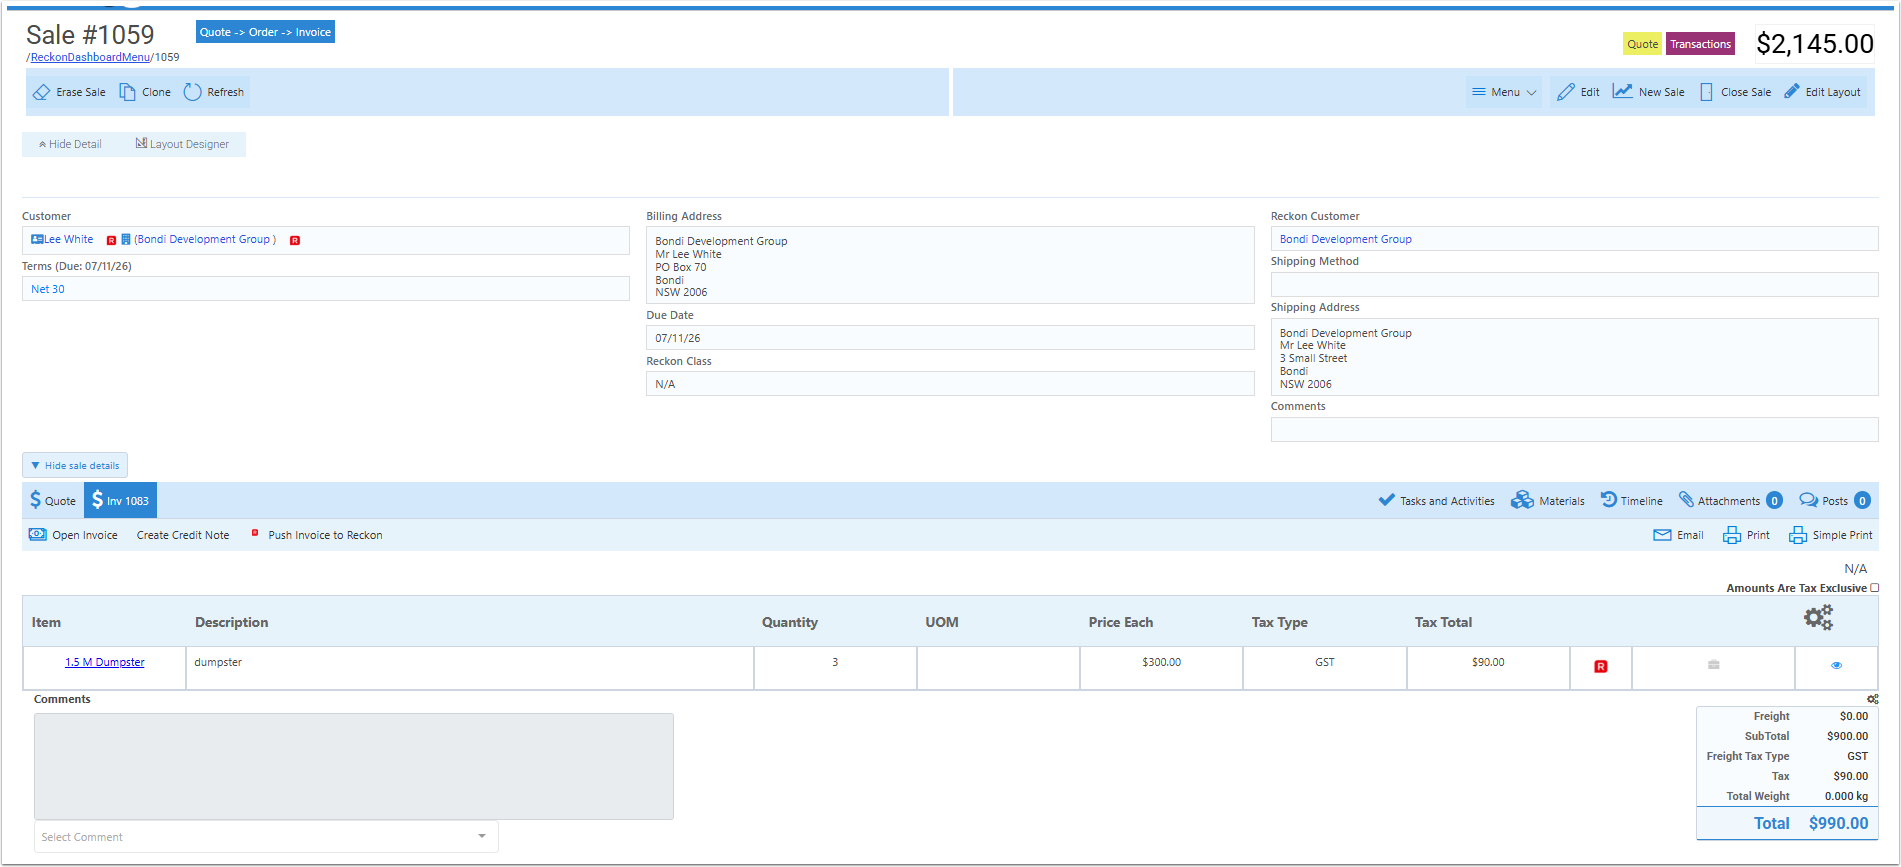Click the gears icon in item table header
This screenshot has width=1901, height=867.
click(1818, 617)
